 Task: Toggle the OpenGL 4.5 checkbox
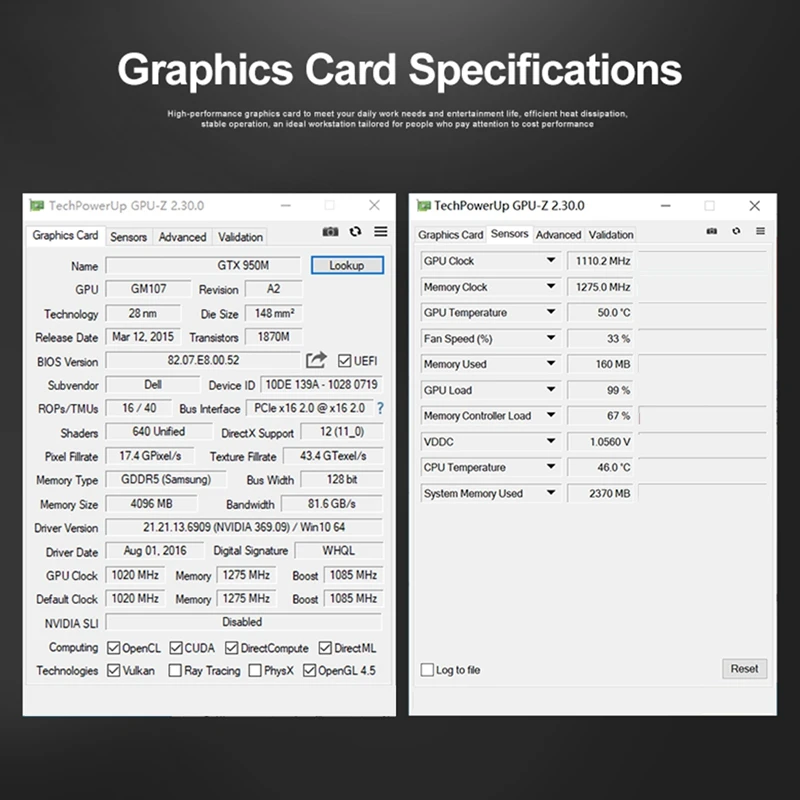(309, 670)
